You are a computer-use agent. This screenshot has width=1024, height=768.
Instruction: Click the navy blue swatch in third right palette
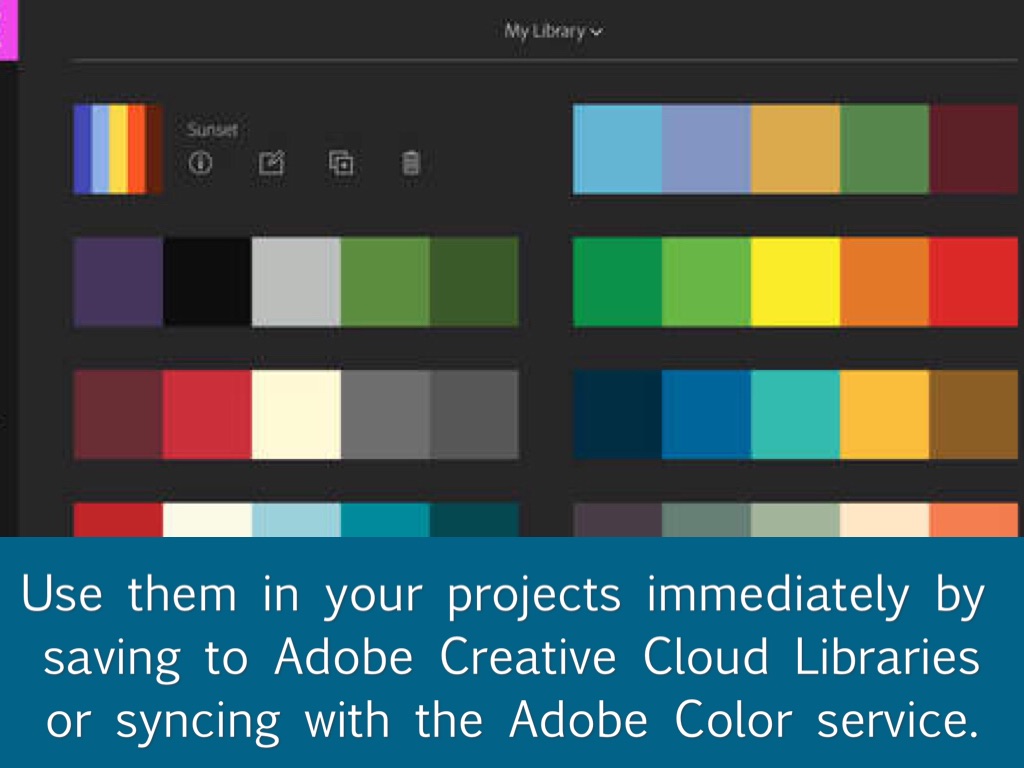[x=617, y=415]
